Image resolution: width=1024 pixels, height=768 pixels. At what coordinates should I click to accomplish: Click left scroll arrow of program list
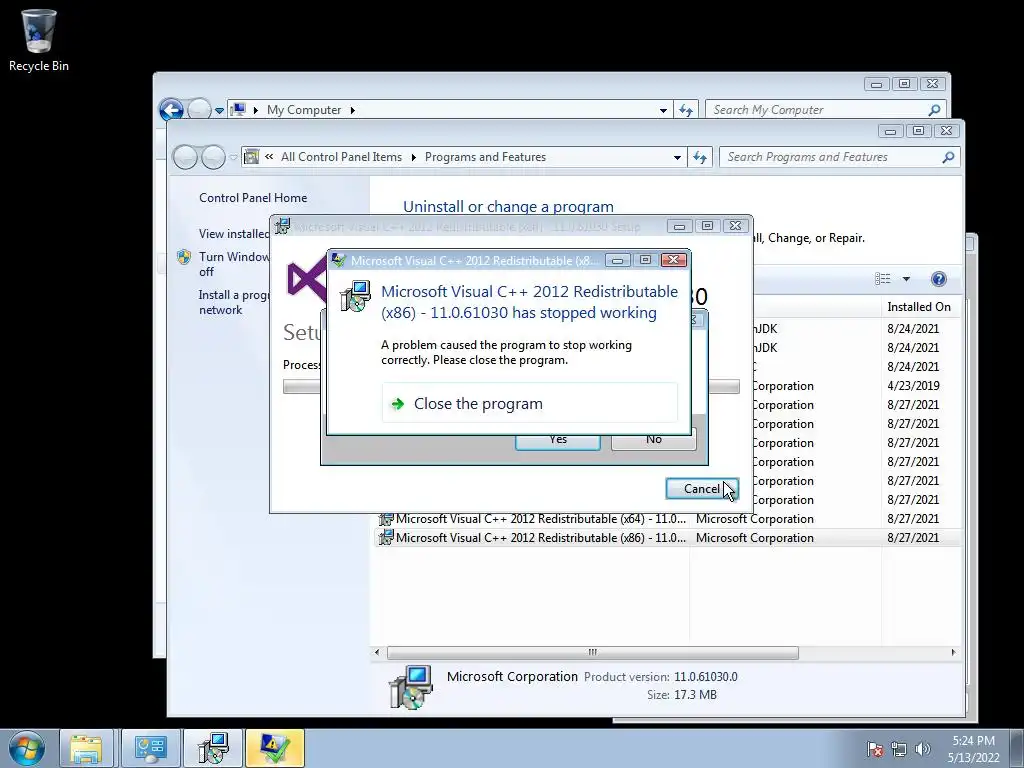pos(377,652)
